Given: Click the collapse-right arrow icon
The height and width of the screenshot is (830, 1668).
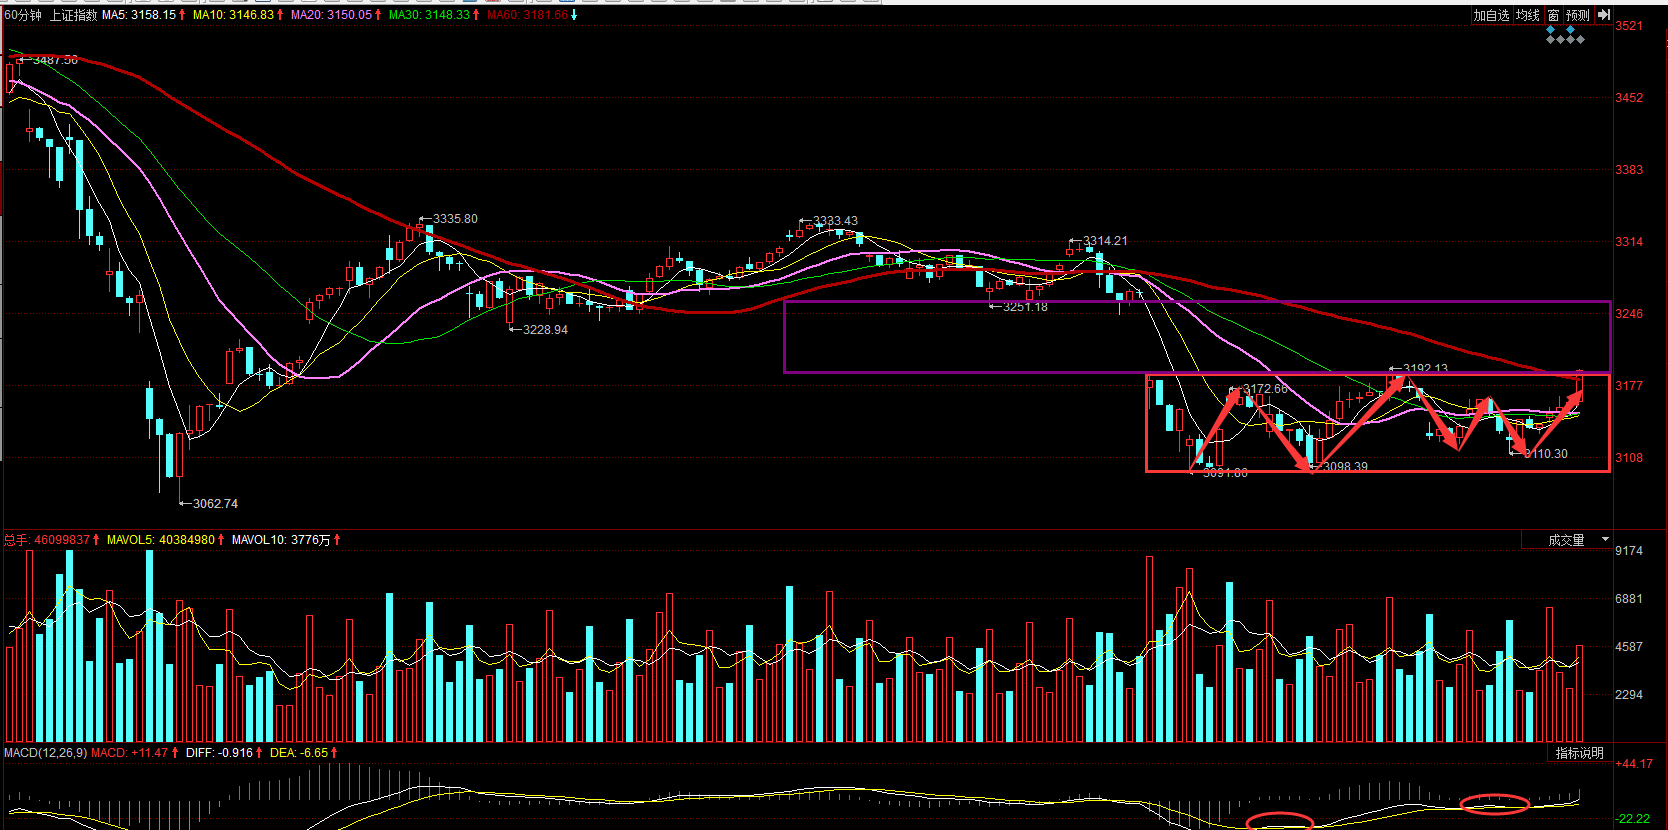Looking at the screenshot, I should tap(1603, 15).
